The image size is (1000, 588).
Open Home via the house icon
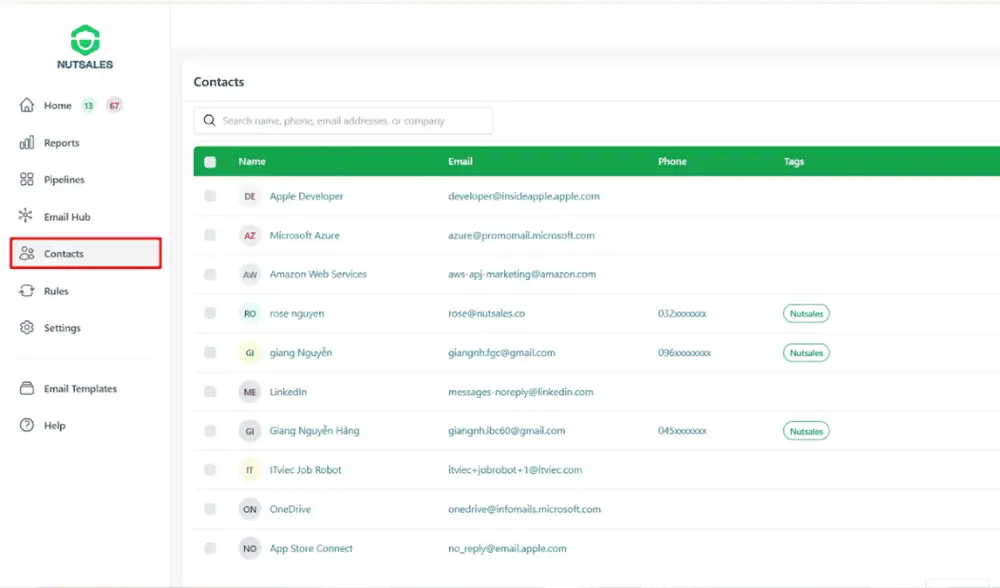27,105
